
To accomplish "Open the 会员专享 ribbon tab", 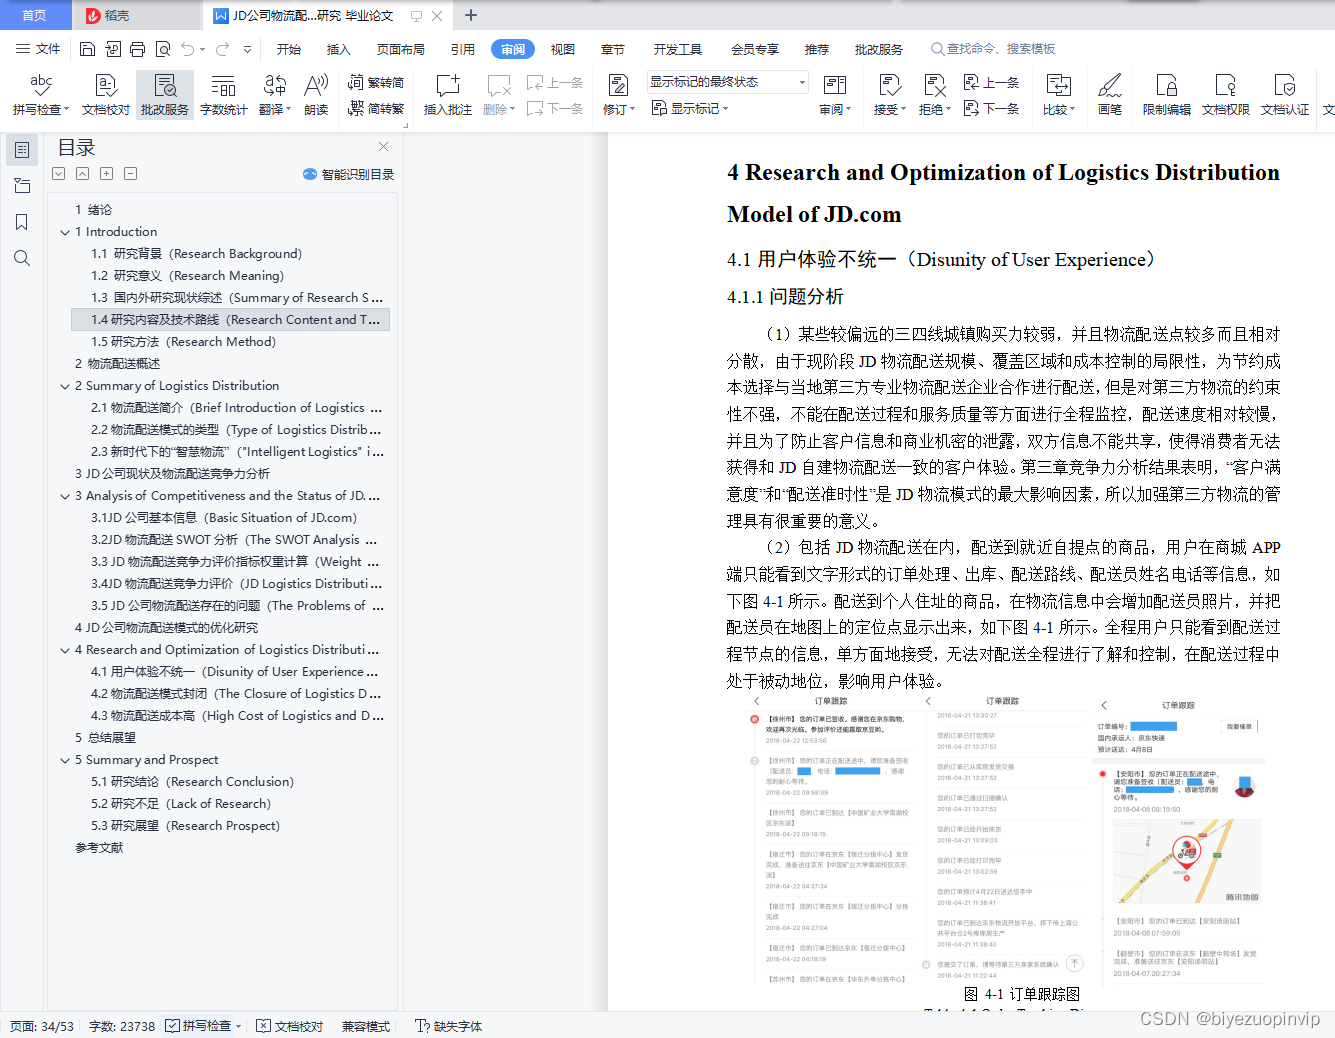I will [x=755, y=49].
